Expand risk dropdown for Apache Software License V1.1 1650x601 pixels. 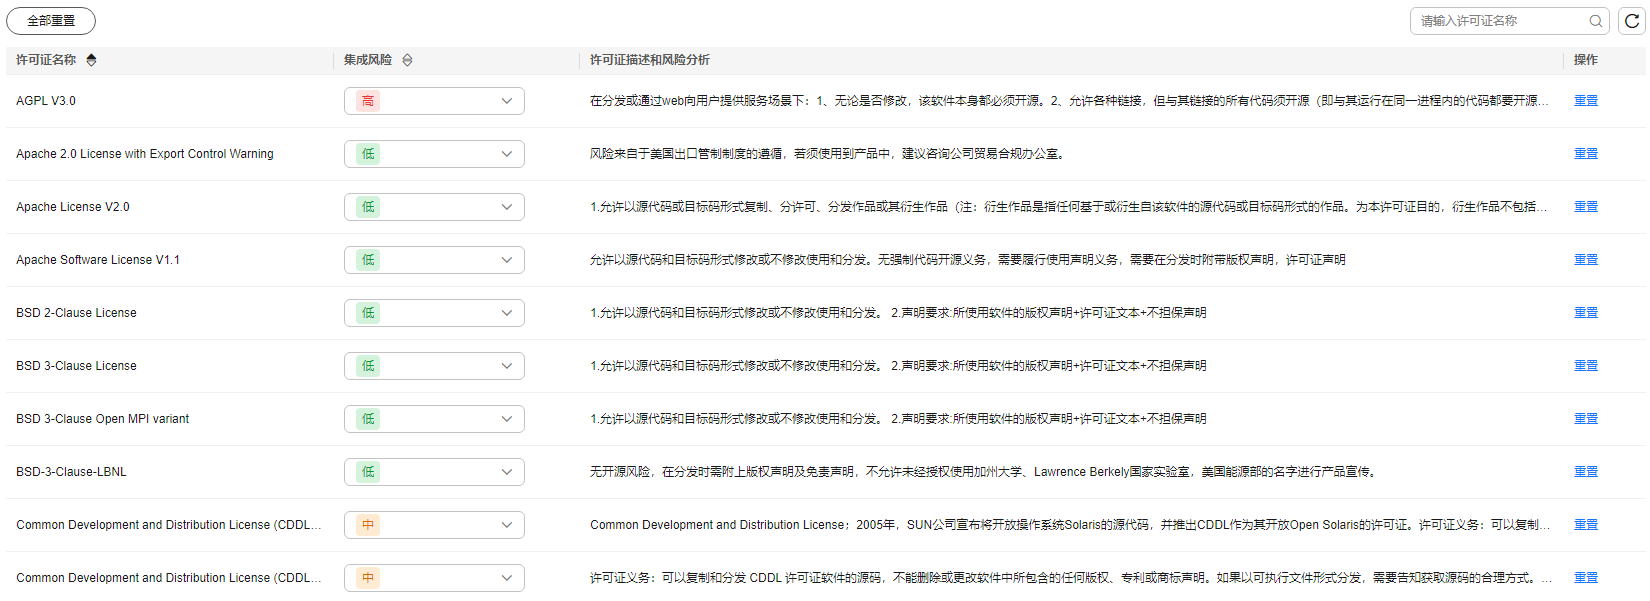coord(434,260)
